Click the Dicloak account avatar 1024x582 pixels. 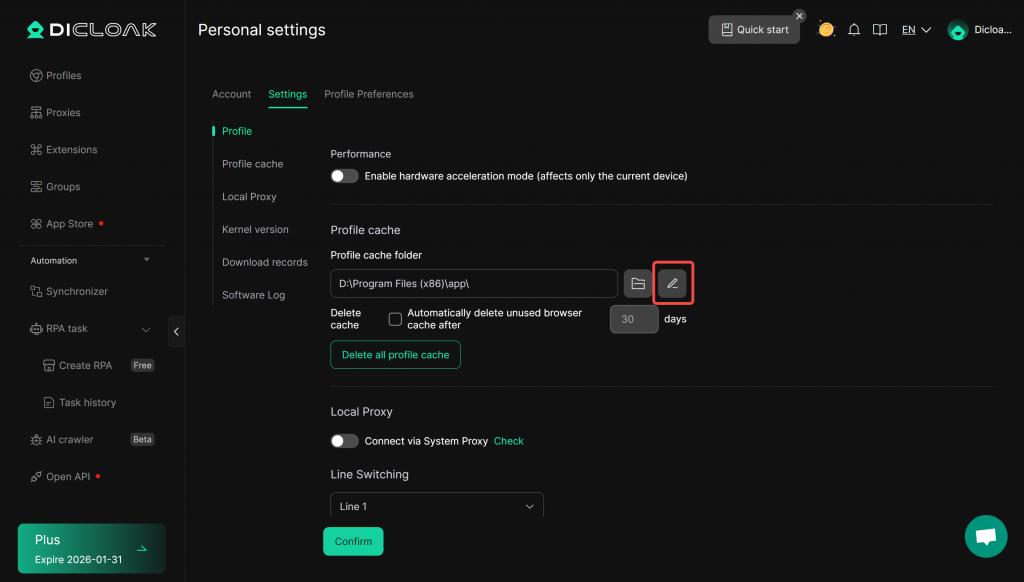957,30
